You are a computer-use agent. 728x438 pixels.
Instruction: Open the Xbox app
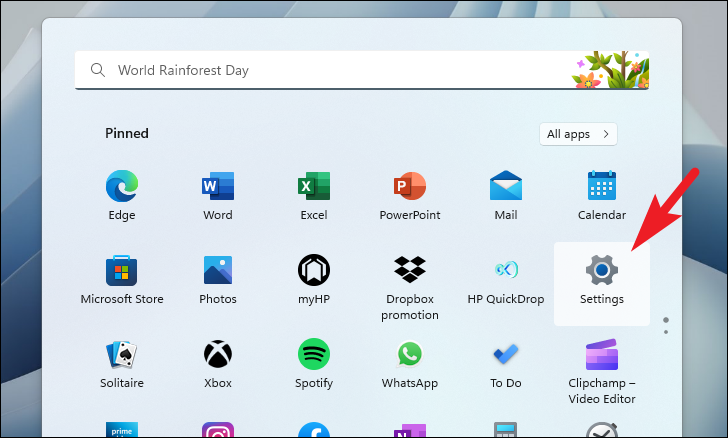click(218, 364)
